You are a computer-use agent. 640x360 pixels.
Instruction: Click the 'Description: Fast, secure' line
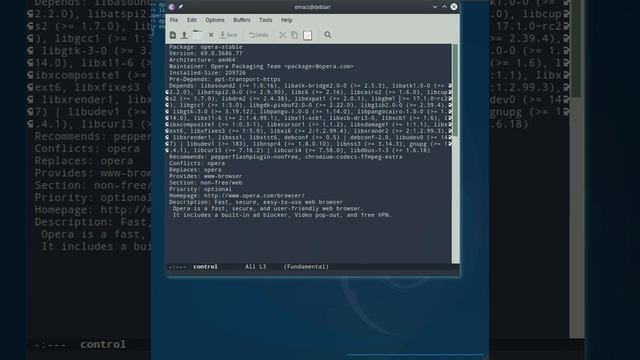(256, 202)
